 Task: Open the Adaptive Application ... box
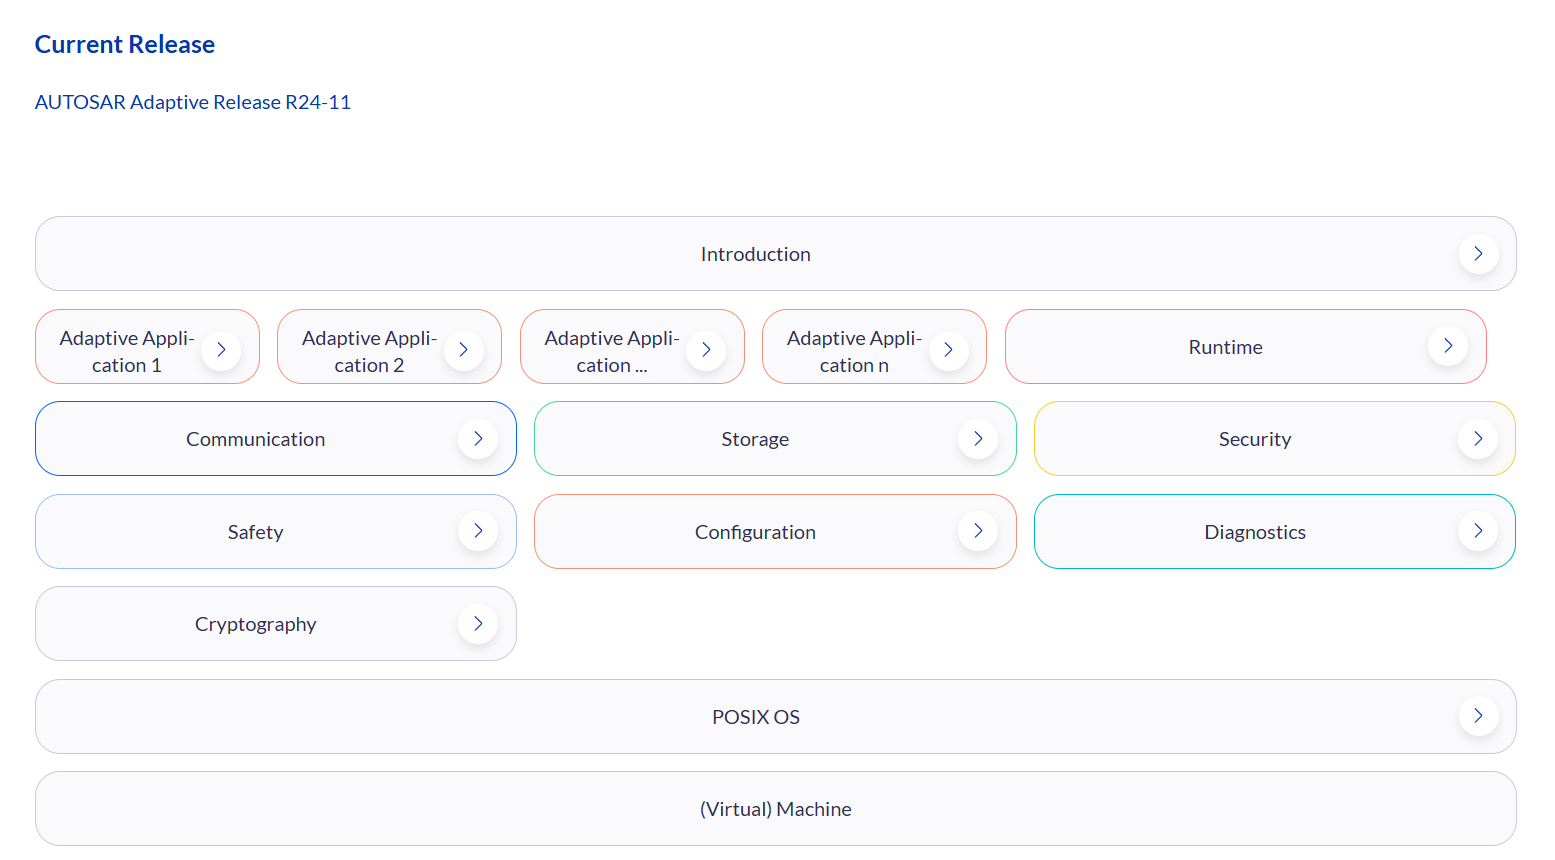611,351
